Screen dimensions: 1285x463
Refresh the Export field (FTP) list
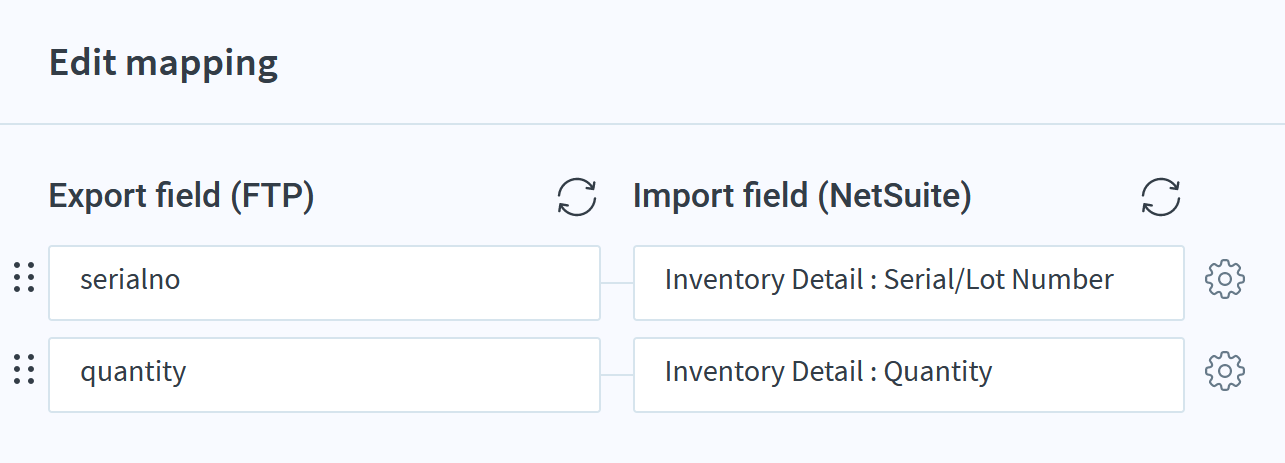click(577, 197)
